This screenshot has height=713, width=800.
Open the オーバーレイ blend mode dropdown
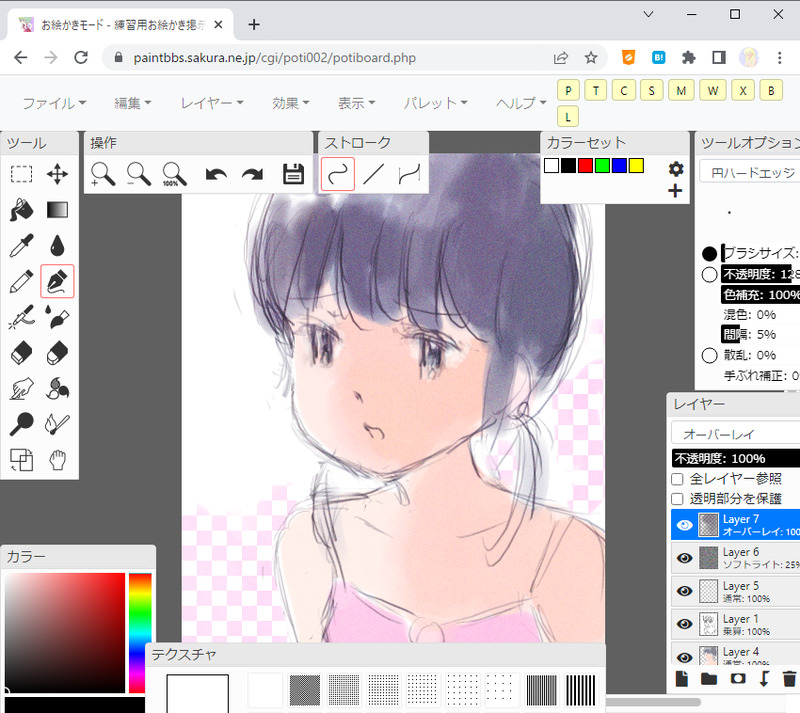coord(735,434)
